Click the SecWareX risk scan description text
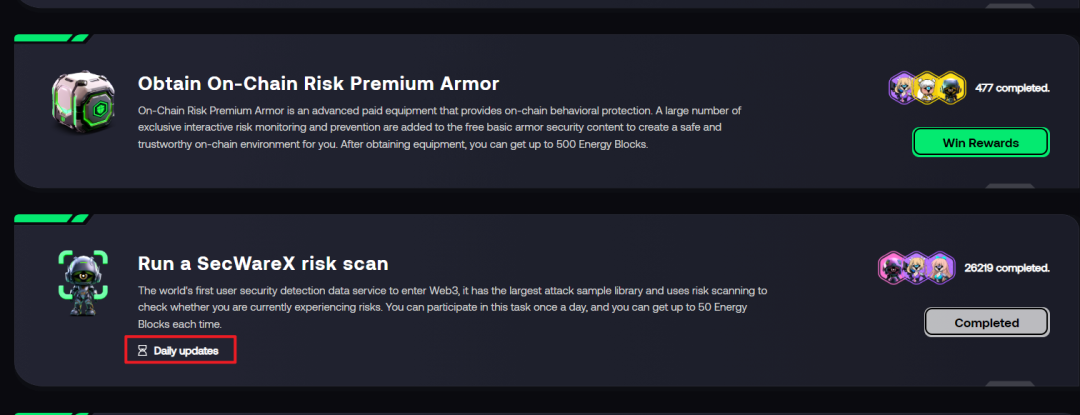The height and width of the screenshot is (415, 1080). (x=452, y=307)
